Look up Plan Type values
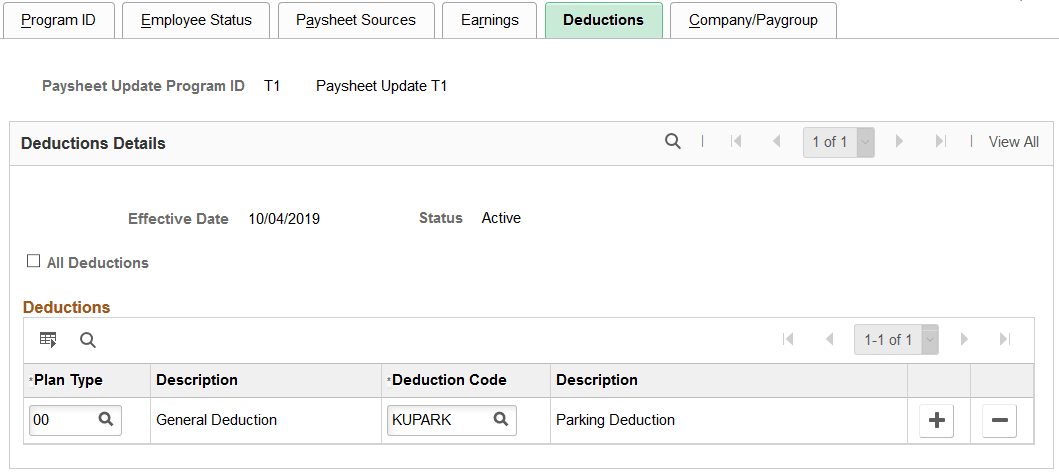Screen dimensions: 1059x473 click(106, 420)
